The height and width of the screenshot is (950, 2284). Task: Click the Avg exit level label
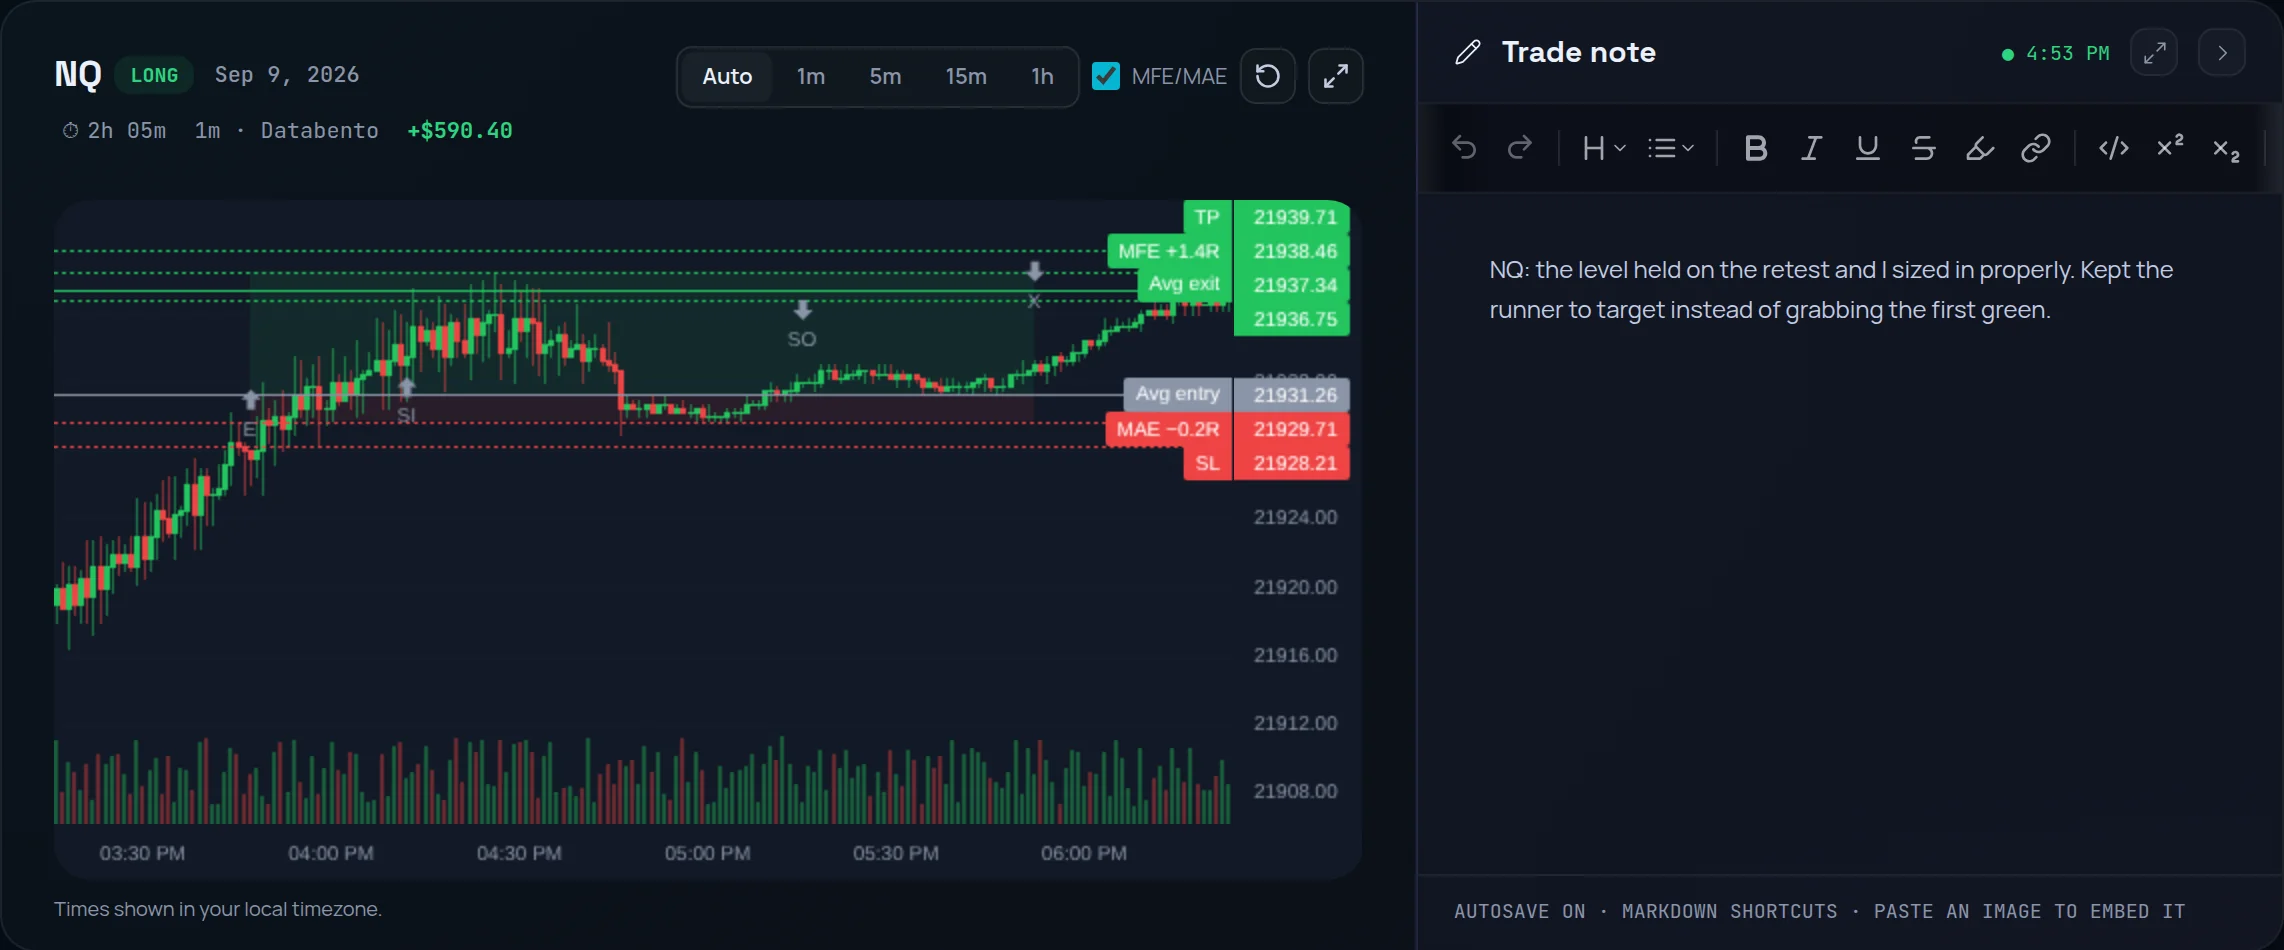click(x=1185, y=284)
